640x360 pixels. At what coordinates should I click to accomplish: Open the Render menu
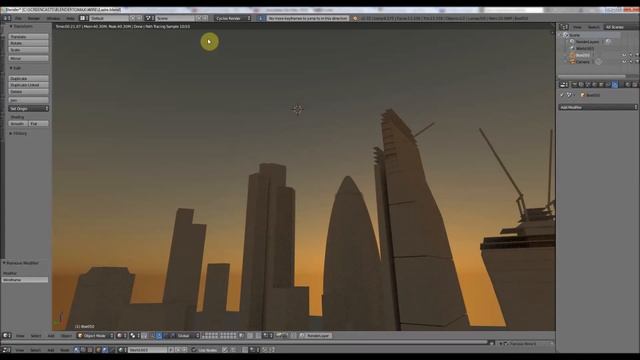(x=33, y=18)
